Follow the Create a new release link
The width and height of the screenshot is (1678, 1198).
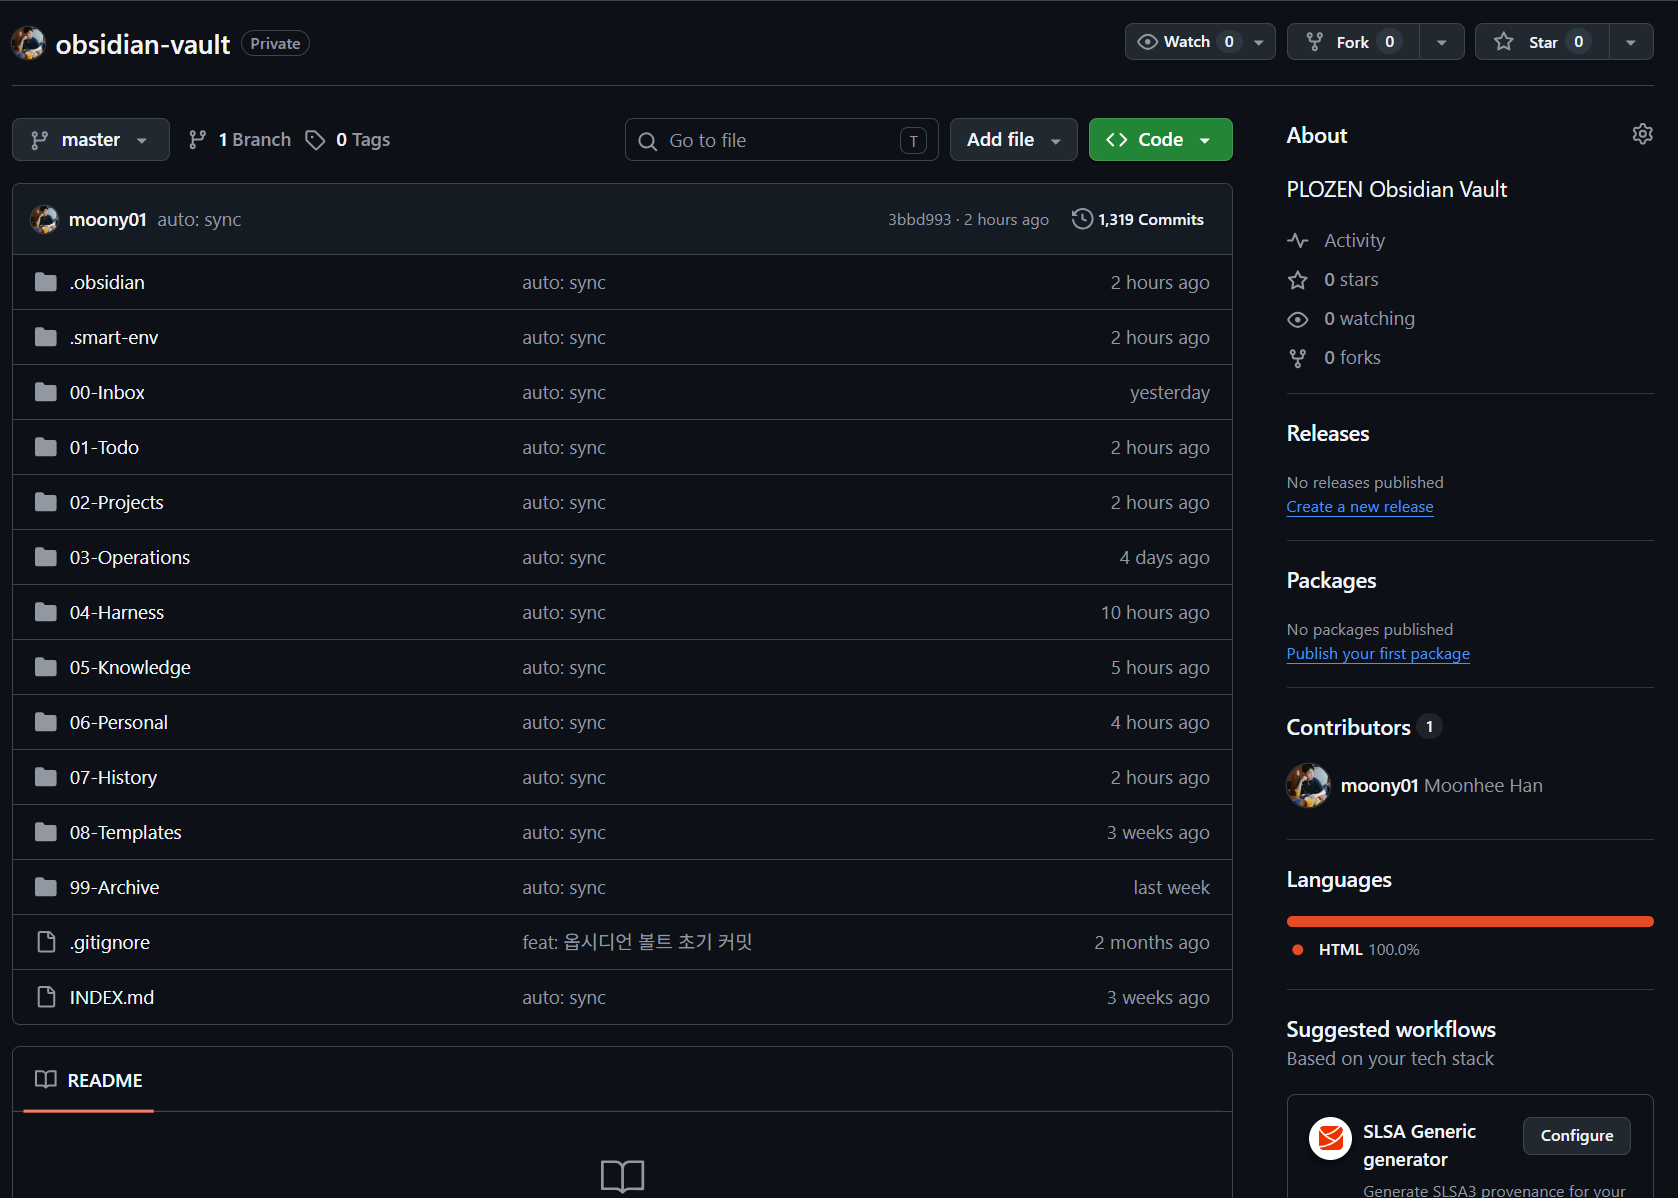click(1360, 507)
